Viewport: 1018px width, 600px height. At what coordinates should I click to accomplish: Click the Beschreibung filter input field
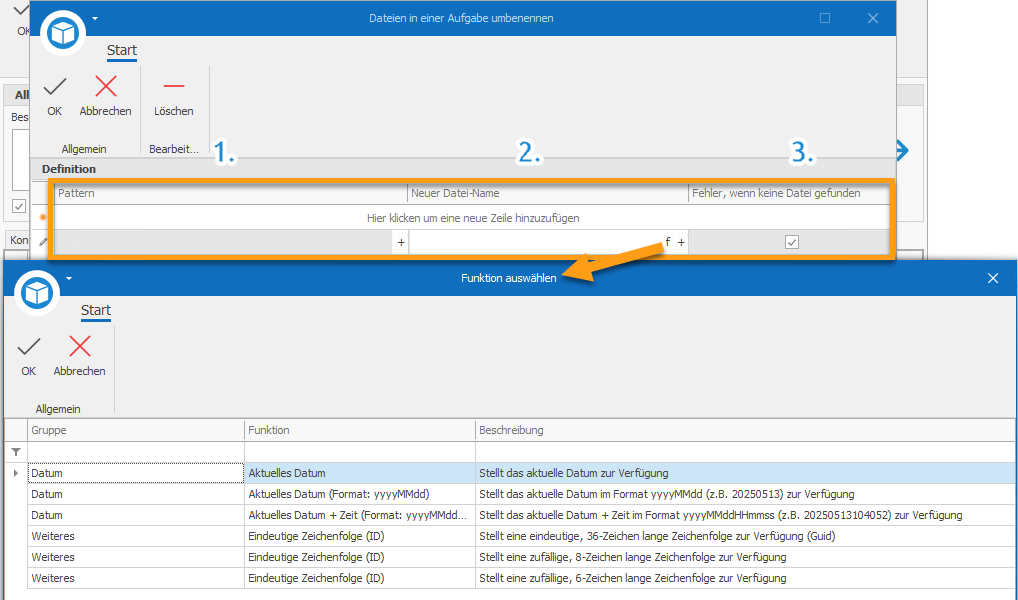745,452
